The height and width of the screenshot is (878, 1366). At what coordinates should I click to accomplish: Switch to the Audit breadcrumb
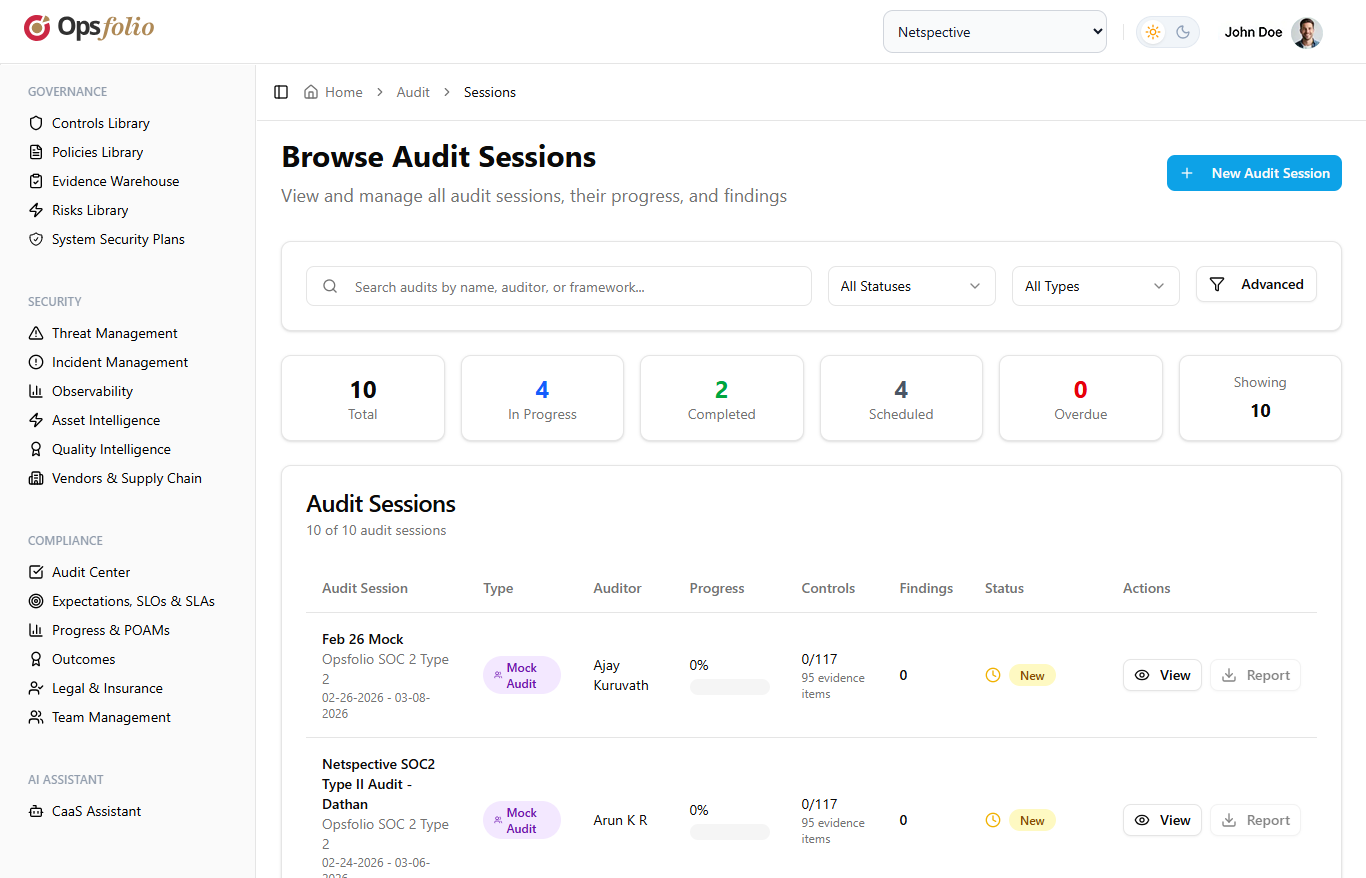click(x=413, y=91)
